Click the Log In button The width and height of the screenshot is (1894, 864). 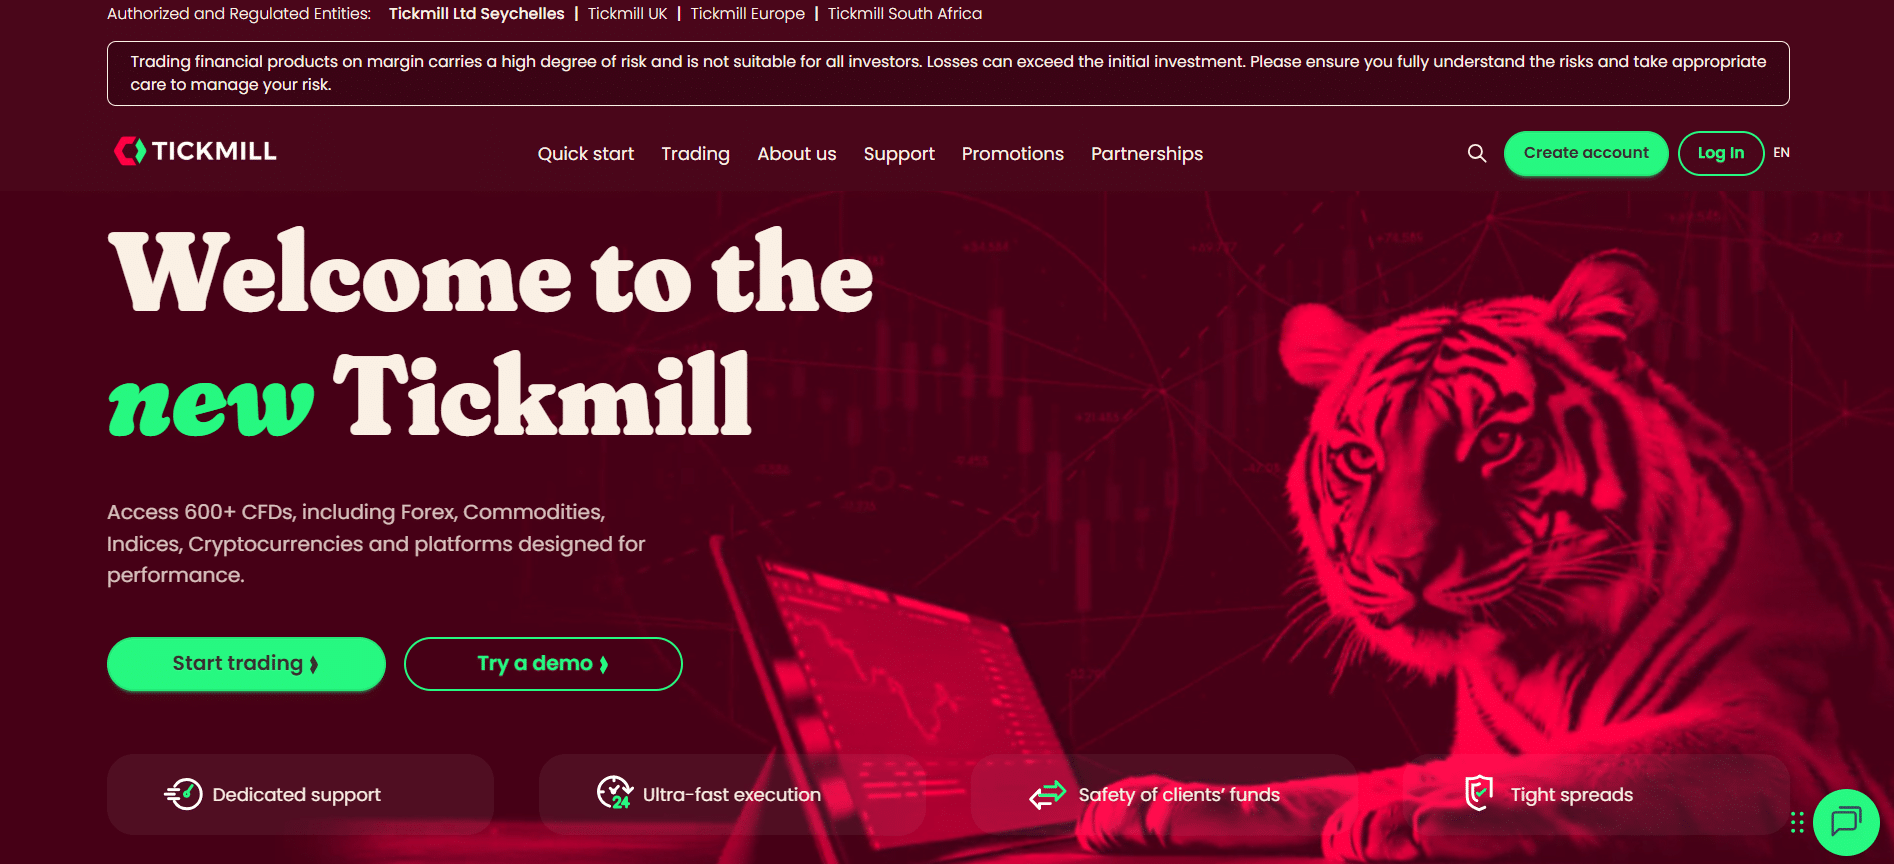(1720, 153)
